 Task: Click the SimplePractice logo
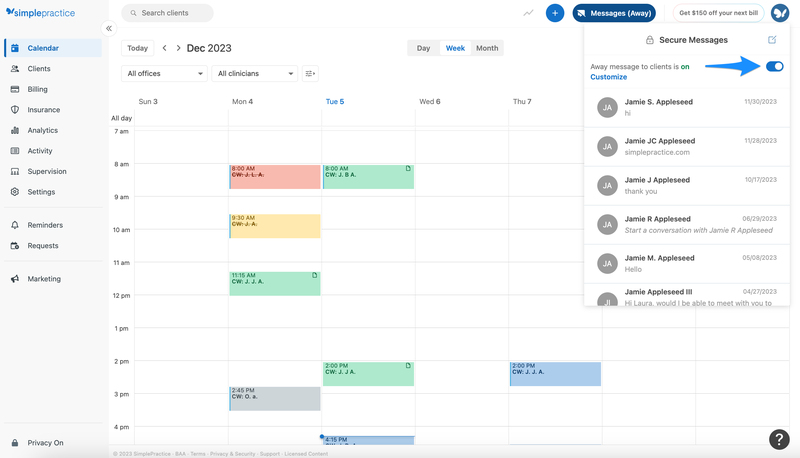pos(40,13)
